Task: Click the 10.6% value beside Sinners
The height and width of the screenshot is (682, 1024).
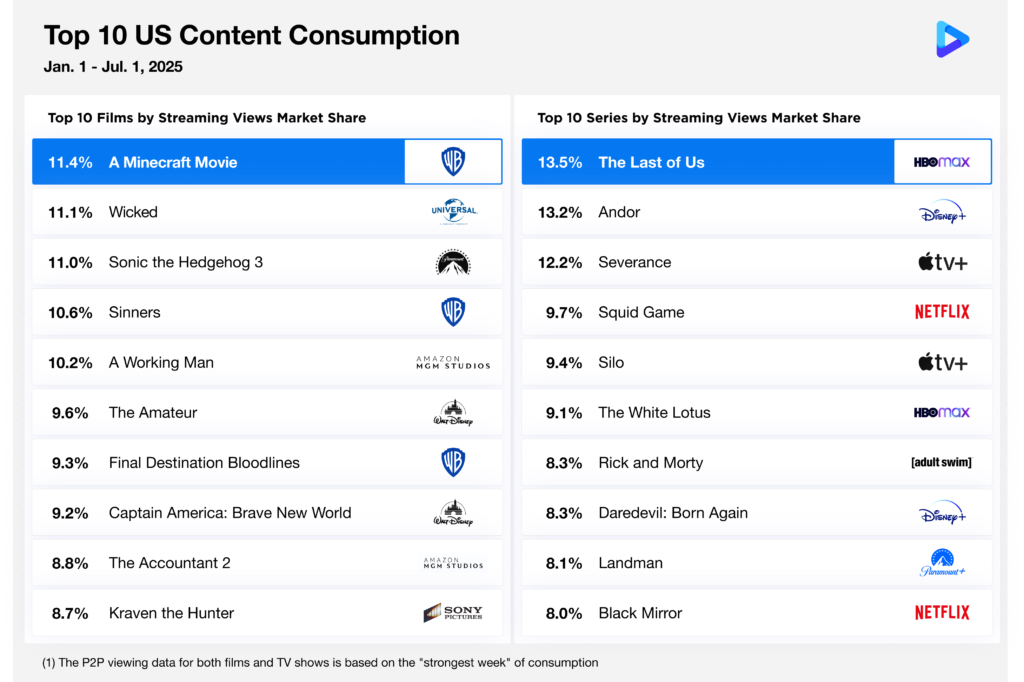Action: (x=71, y=313)
